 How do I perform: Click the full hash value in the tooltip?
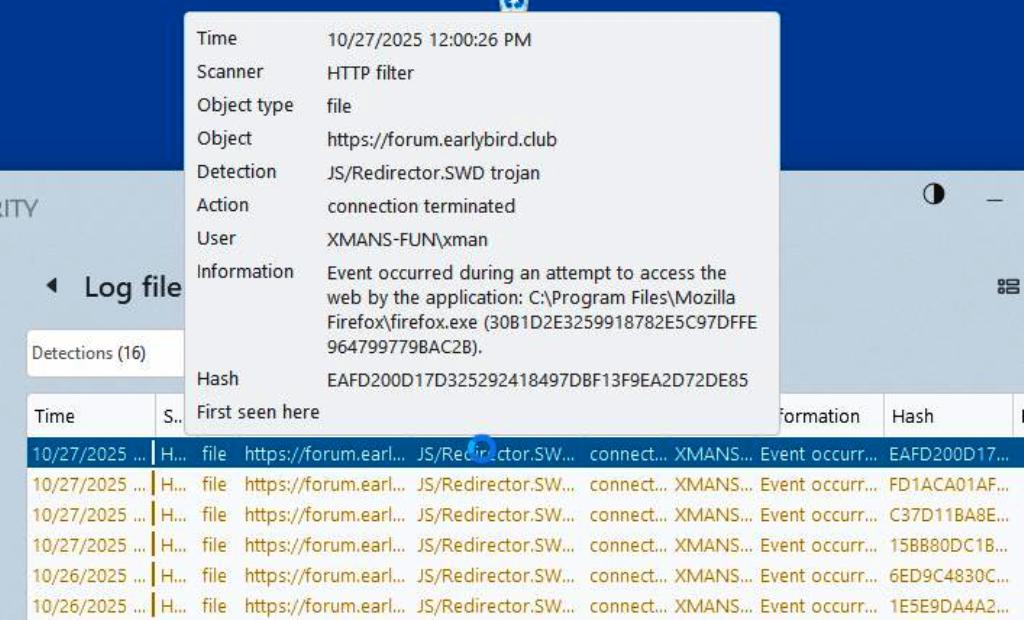pos(537,380)
